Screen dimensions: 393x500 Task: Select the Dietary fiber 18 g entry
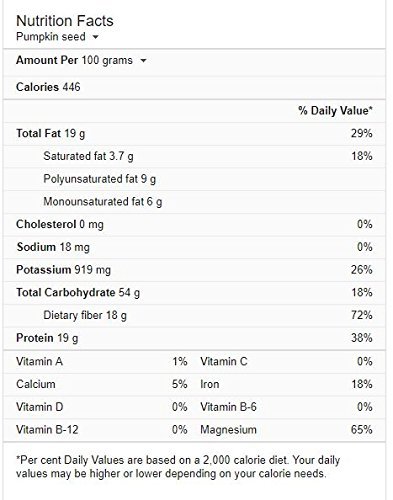[x=194, y=315]
